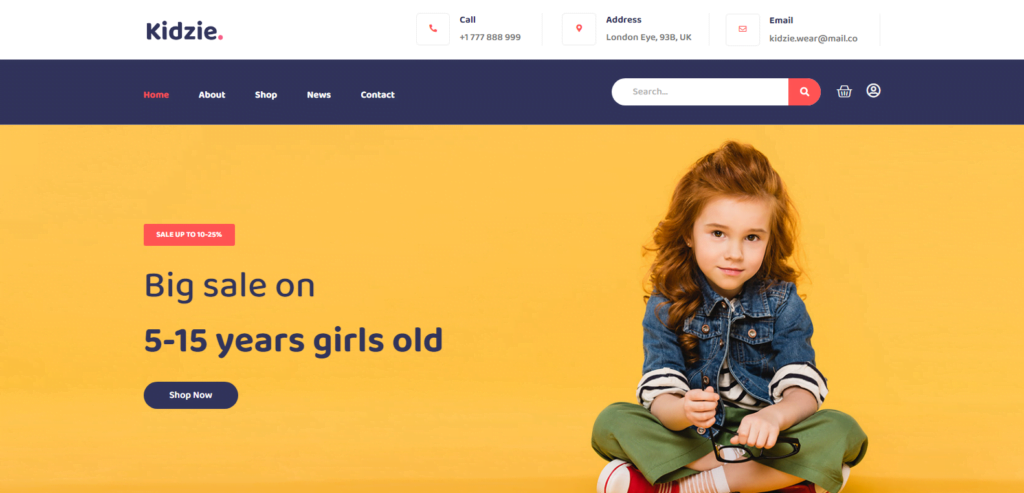Click the Kidzie logo
Image resolution: width=1024 pixels, height=493 pixels.
185,31
